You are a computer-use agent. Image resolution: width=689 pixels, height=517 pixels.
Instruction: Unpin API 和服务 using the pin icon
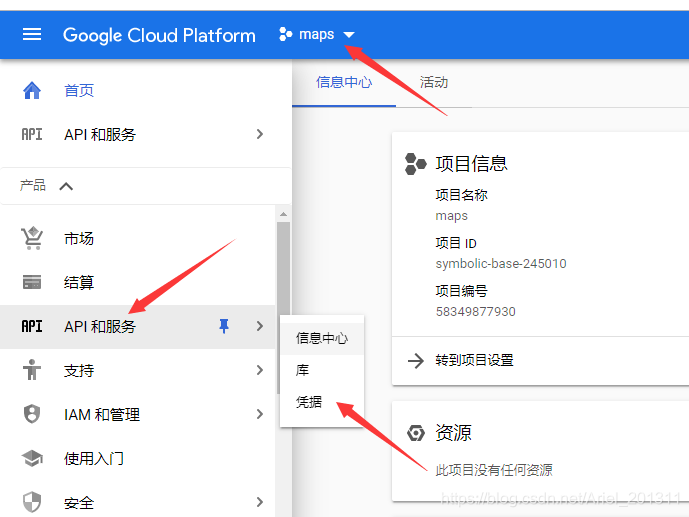(x=224, y=326)
